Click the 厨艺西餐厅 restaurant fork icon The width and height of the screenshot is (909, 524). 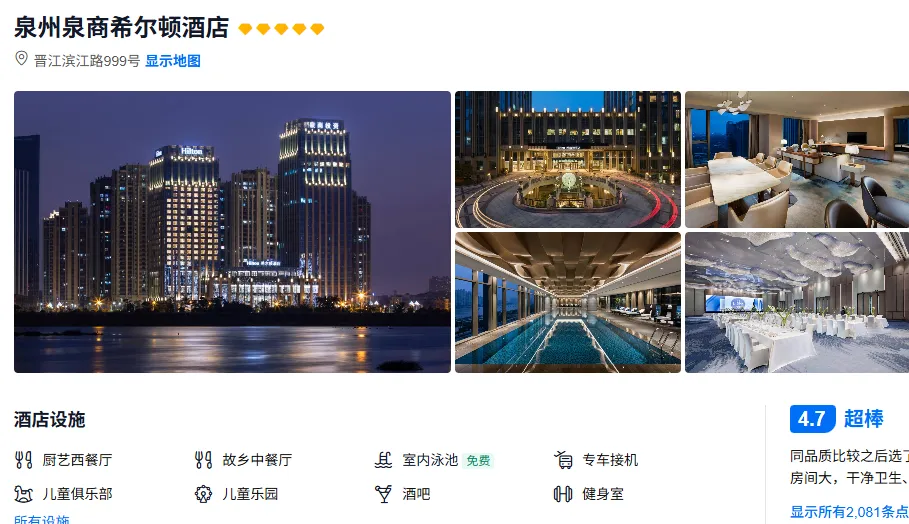24,460
